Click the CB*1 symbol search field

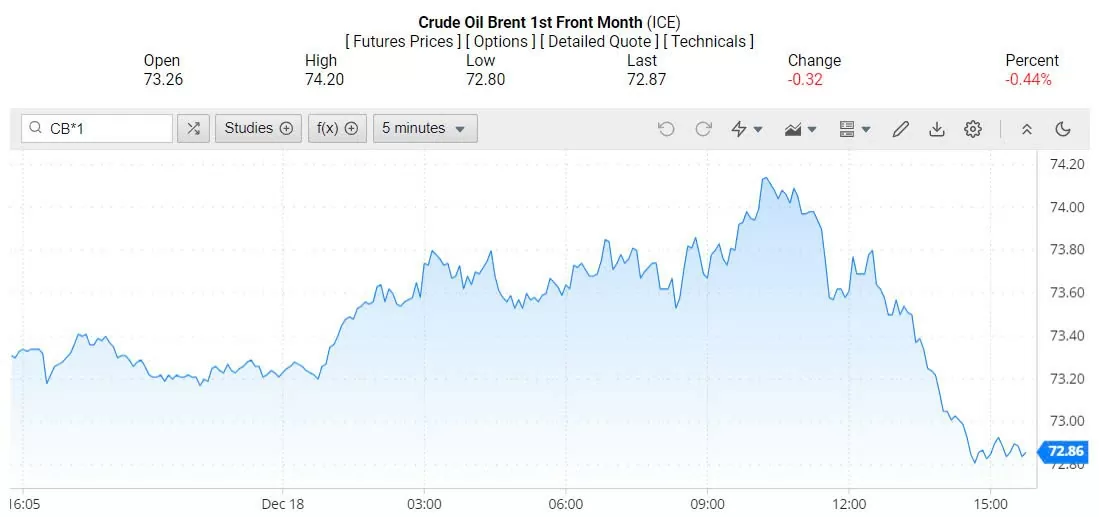click(x=106, y=128)
